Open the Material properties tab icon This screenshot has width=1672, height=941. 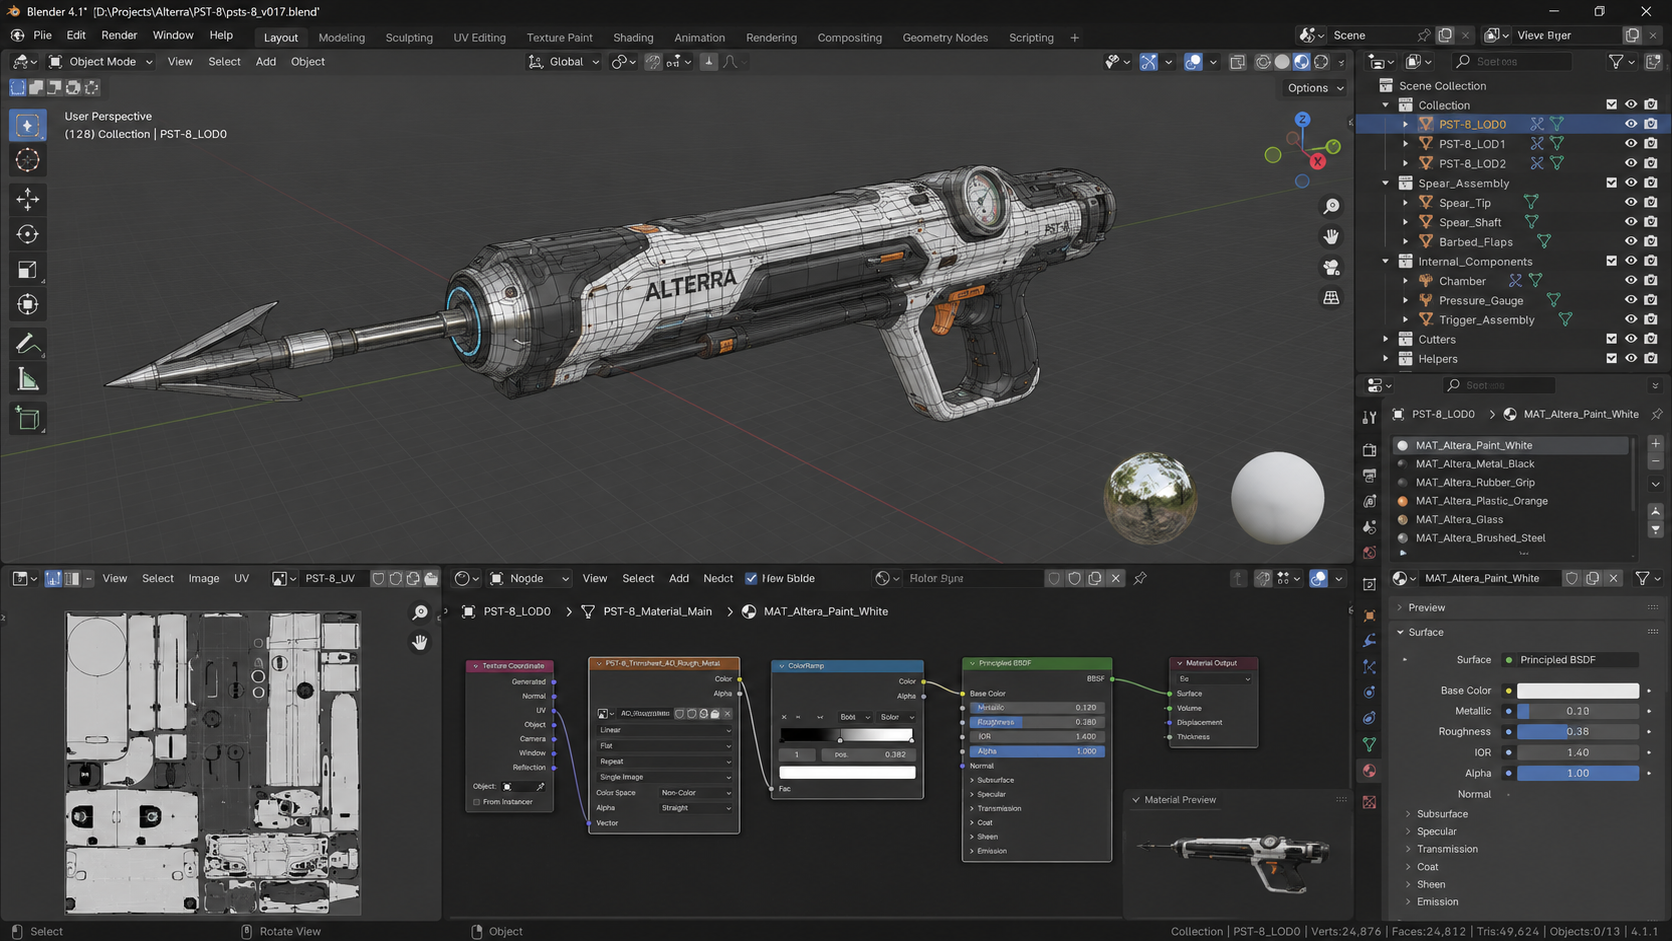coord(1369,771)
